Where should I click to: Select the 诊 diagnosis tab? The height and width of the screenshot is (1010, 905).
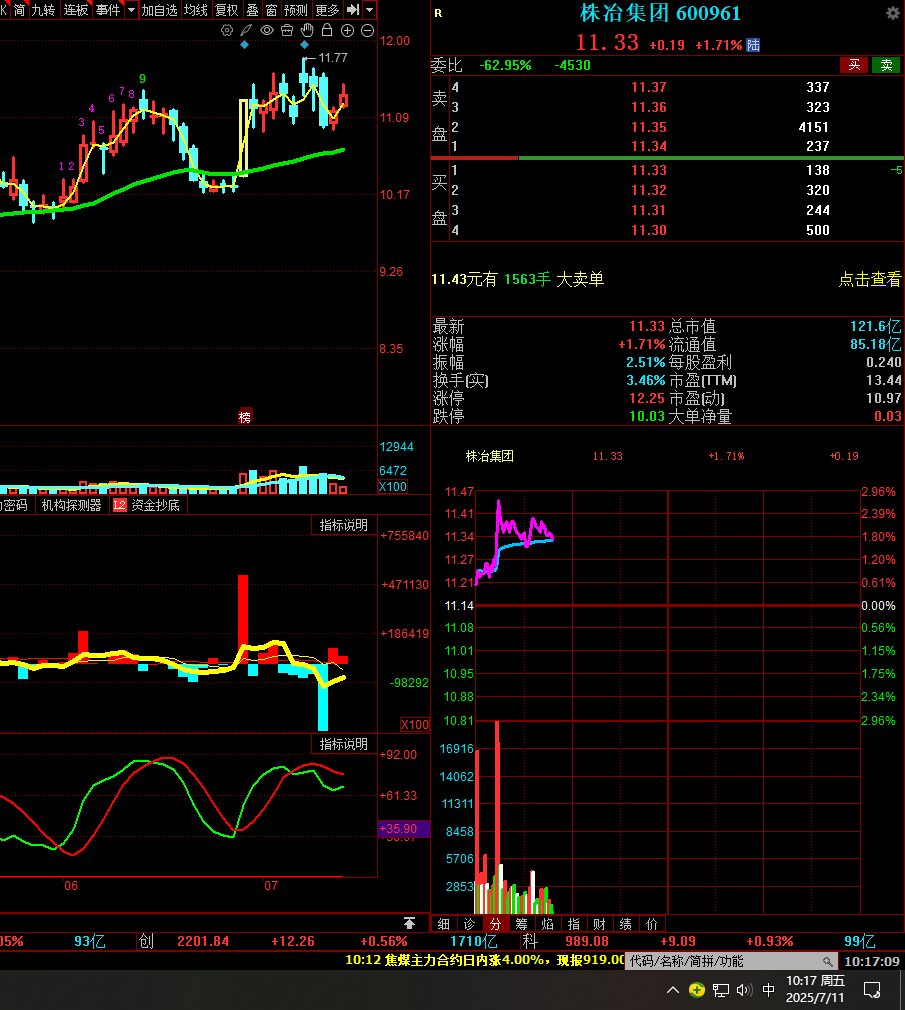click(470, 924)
